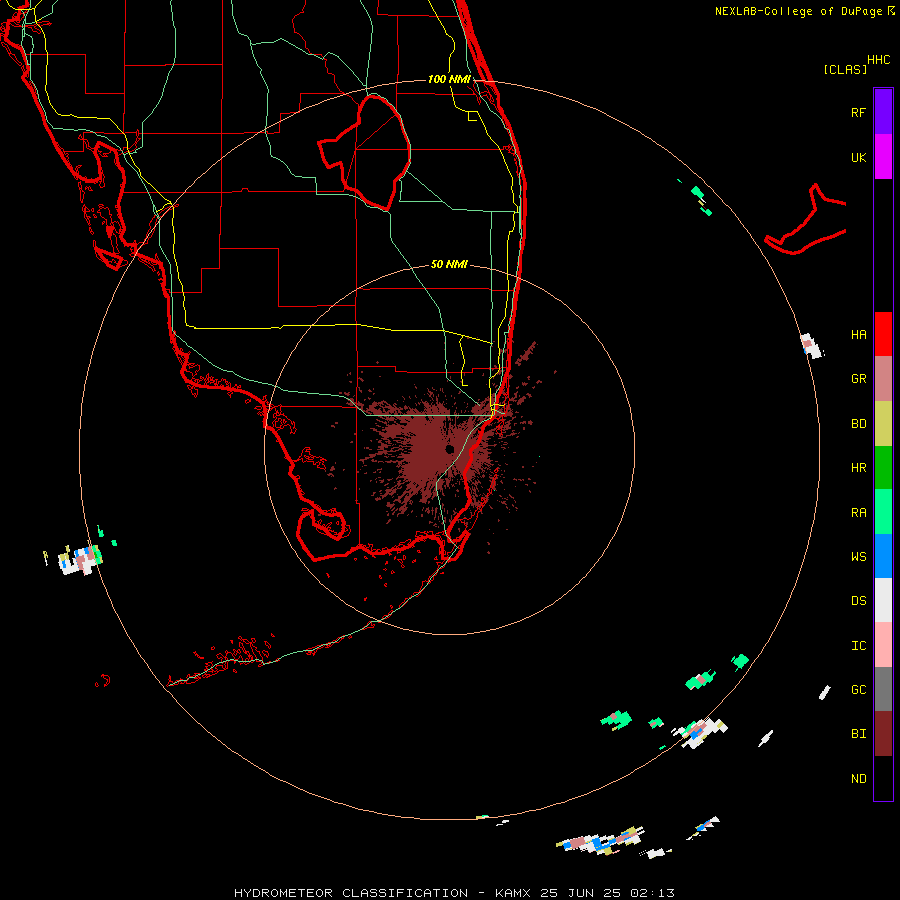900x900 pixels.
Task: Click the green HR legend swatch
Action: (x=883, y=468)
